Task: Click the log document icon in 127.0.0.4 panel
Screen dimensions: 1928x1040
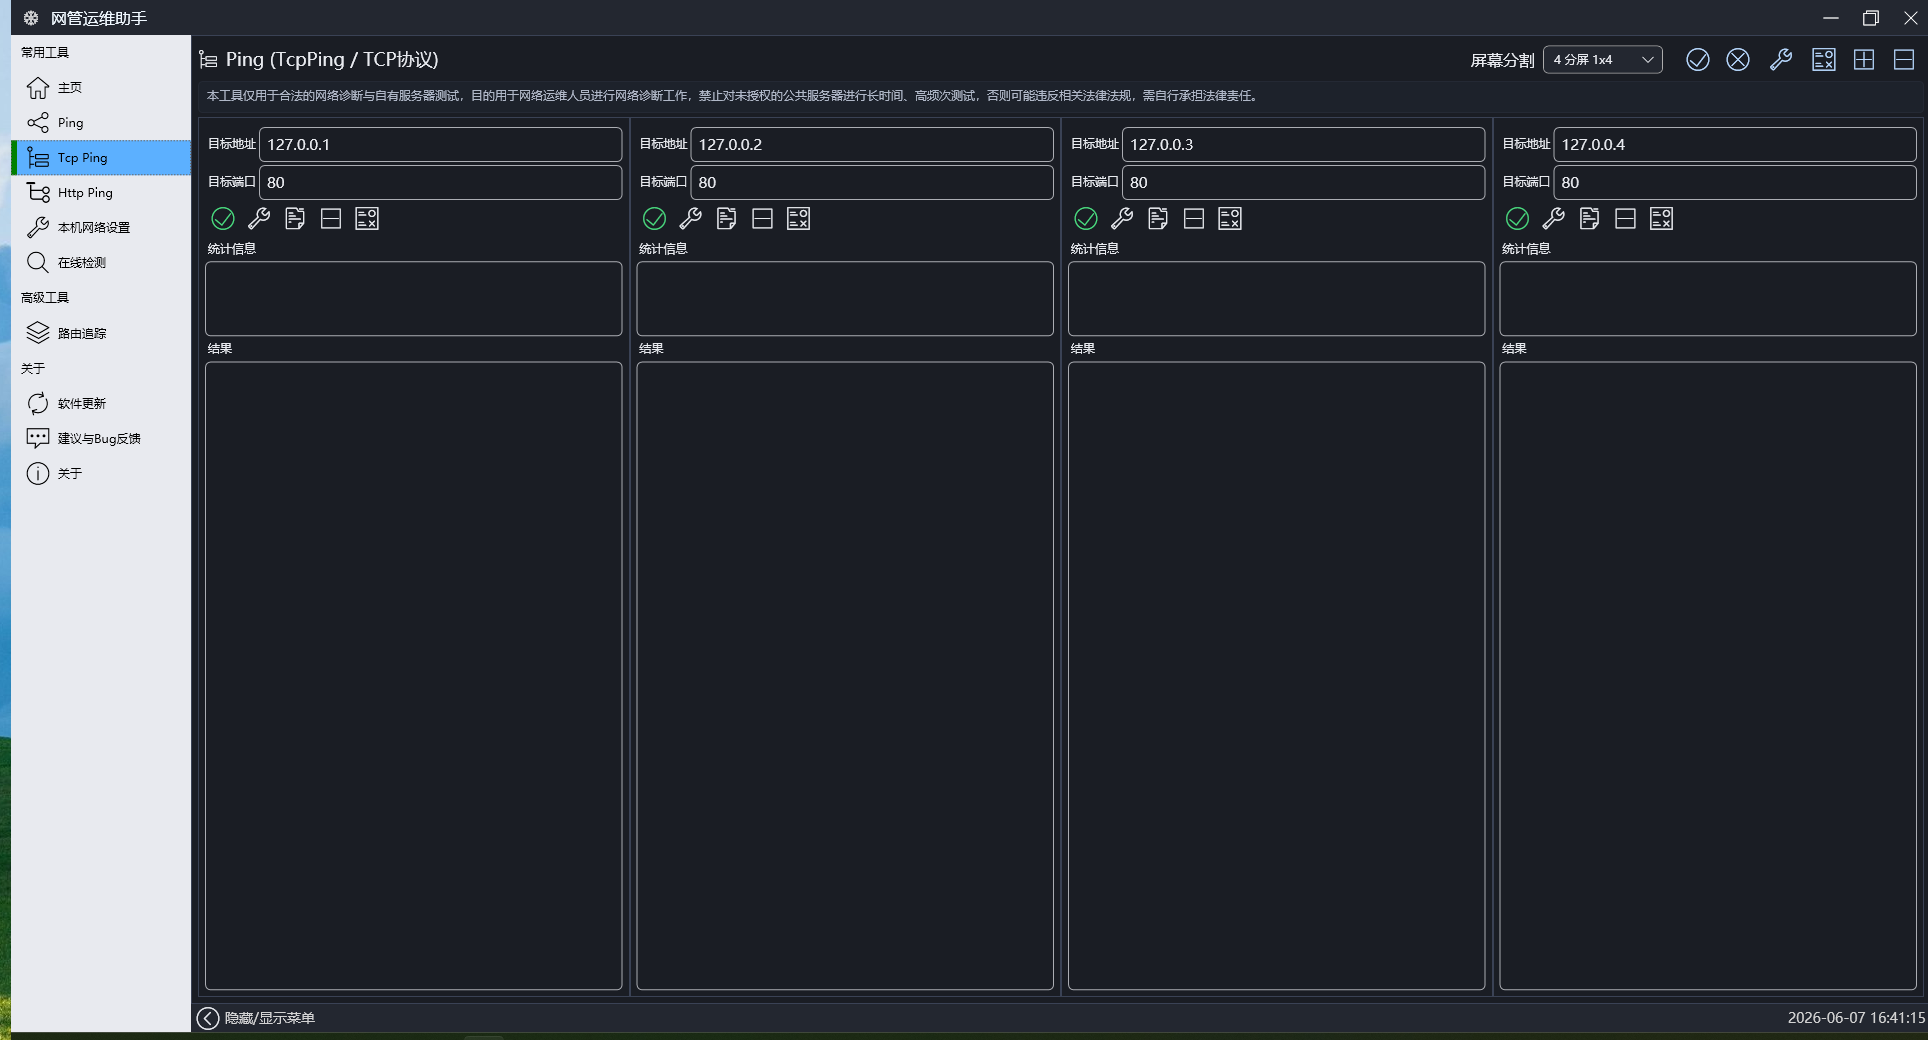Action: point(1590,218)
